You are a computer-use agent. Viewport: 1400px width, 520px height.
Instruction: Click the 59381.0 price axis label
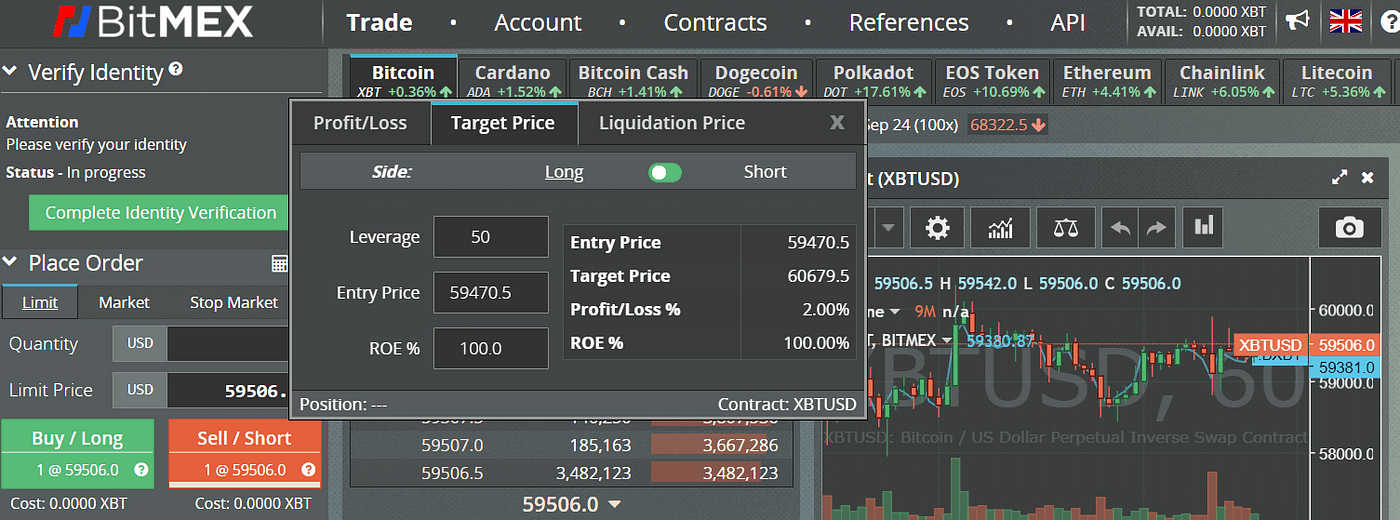click(1347, 367)
